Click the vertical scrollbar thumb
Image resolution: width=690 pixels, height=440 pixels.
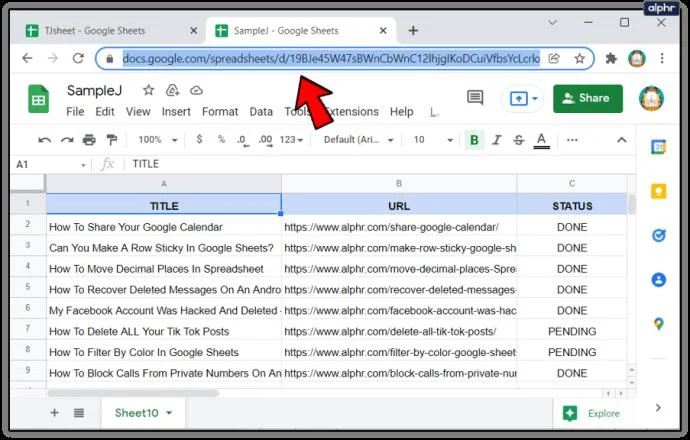click(632, 204)
